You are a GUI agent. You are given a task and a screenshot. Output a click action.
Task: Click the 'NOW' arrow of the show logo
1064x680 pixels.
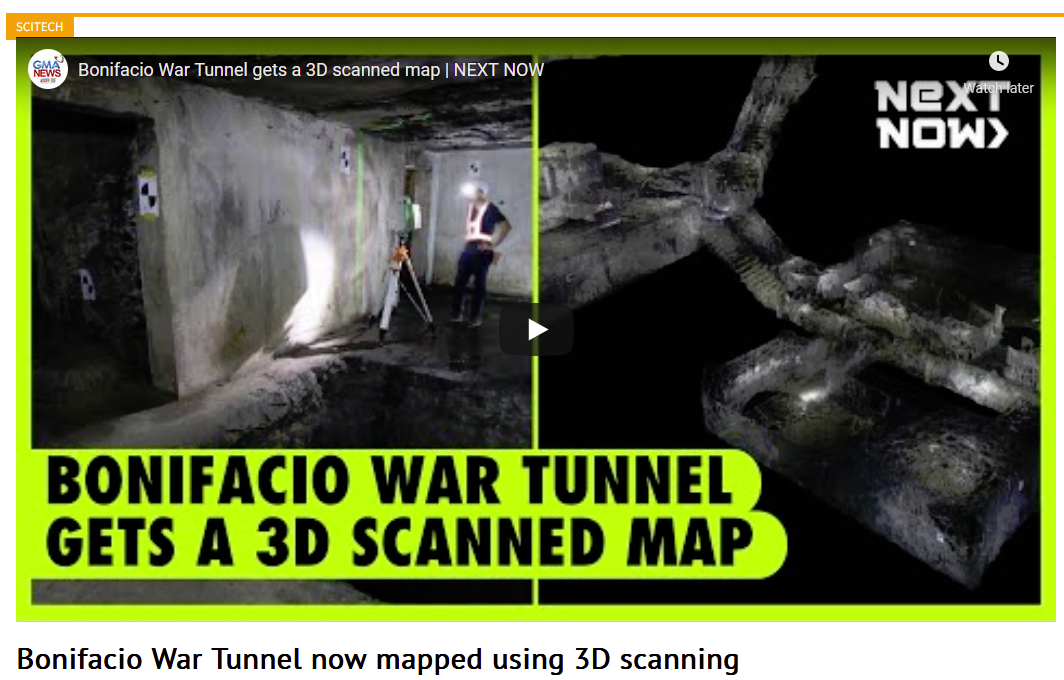(x=942, y=133)
